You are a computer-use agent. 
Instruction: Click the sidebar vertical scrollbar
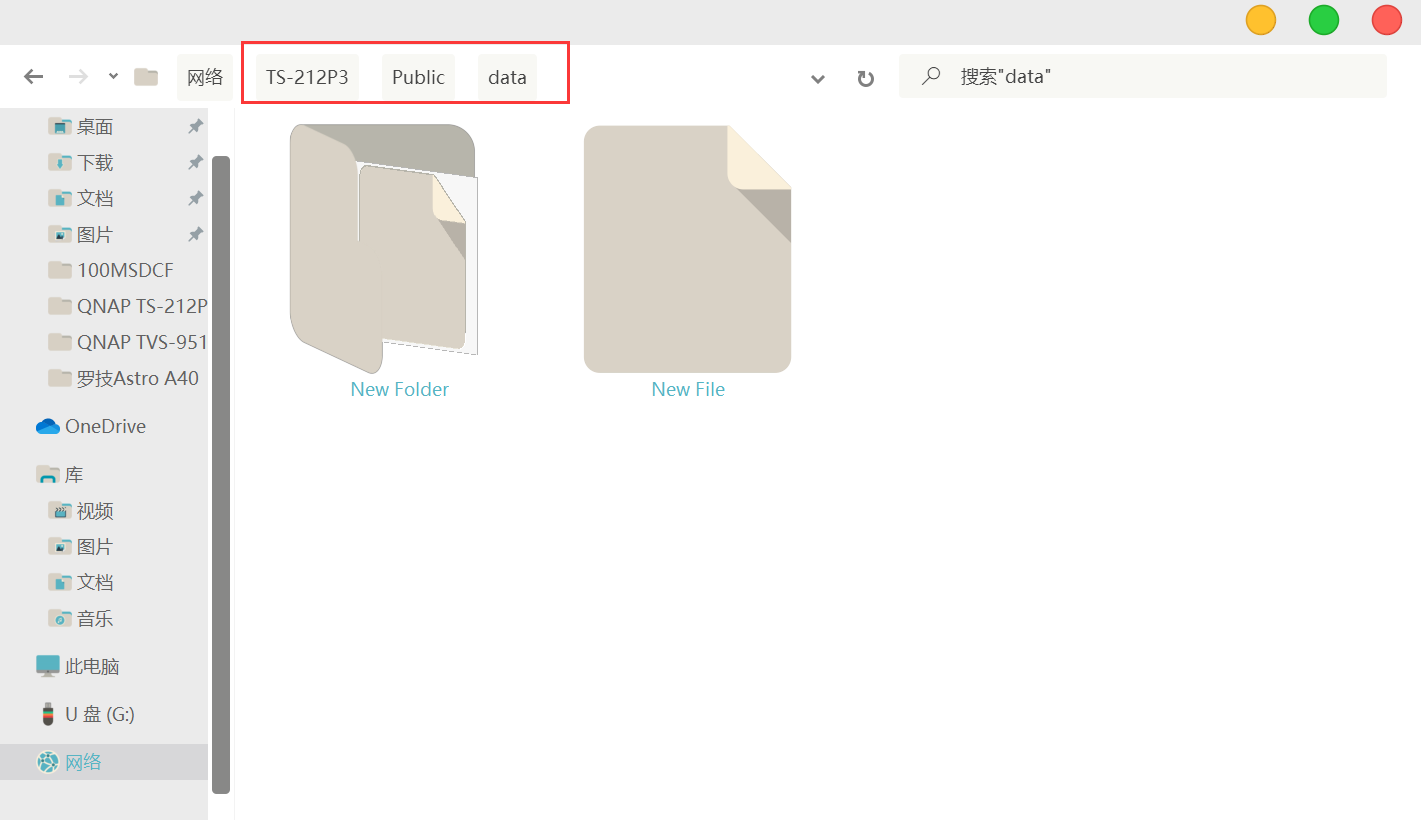(221, 475)
